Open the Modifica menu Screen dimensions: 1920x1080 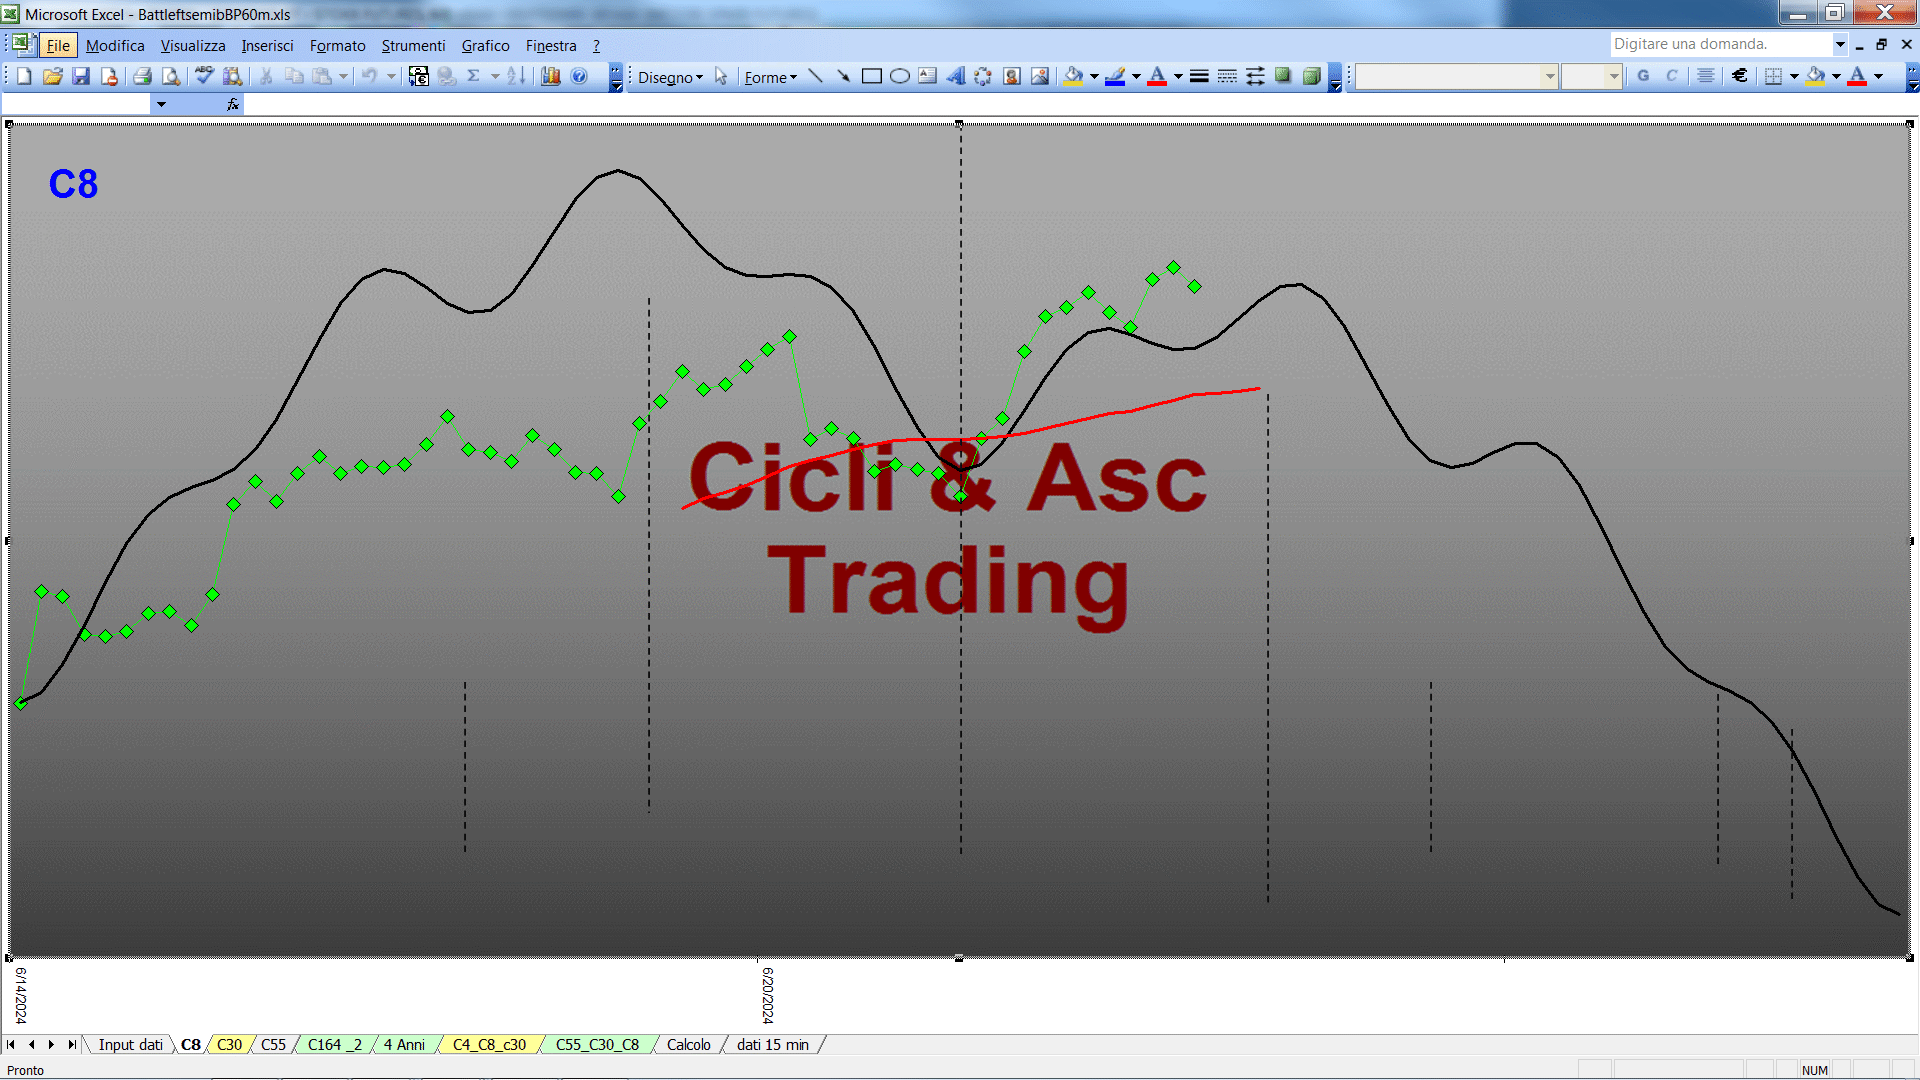click(x=115, y=45)
